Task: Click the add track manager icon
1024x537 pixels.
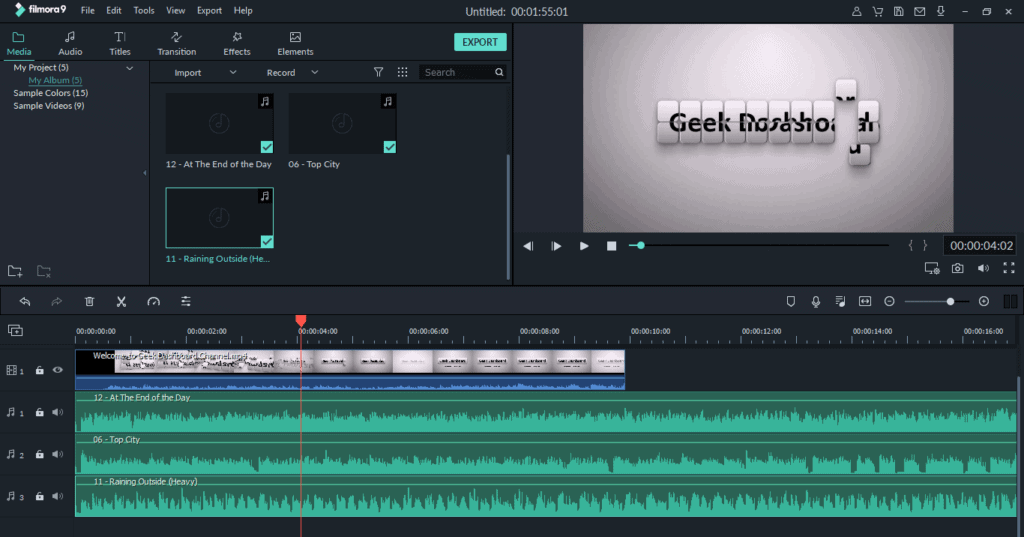Action: (x=15, y=331)
